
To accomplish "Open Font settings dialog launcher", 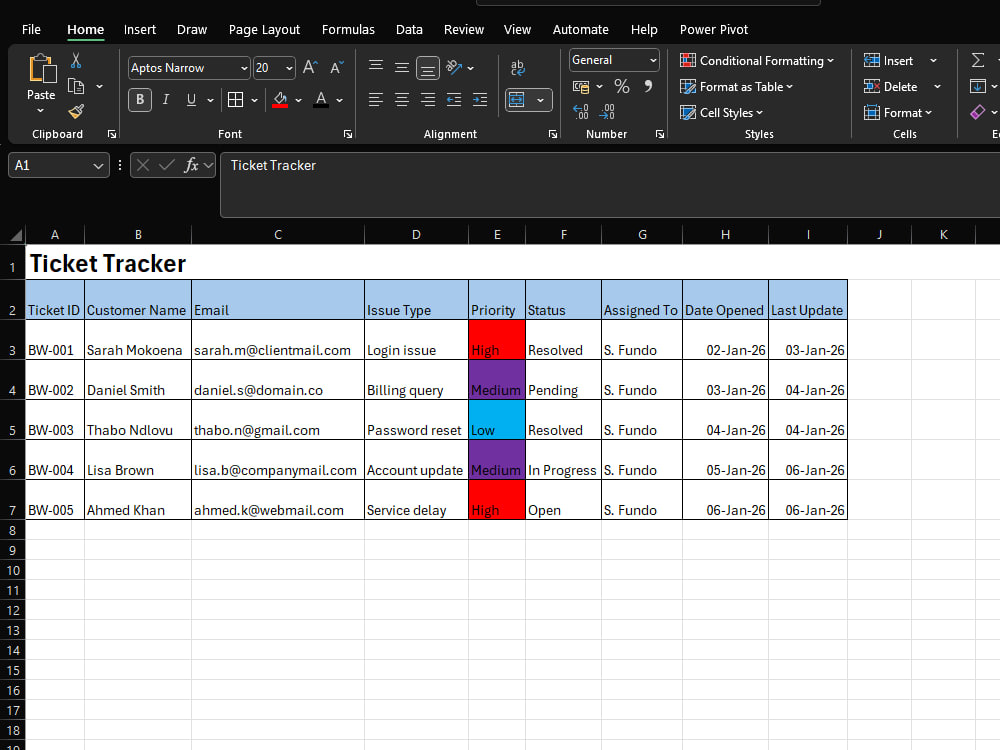I will pos(348,134).
